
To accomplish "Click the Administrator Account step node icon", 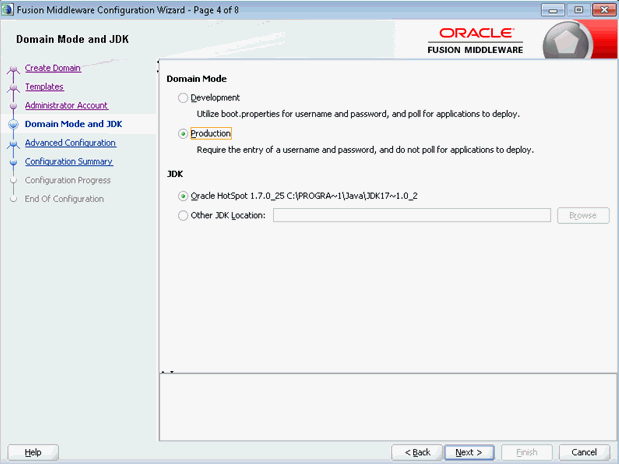I will (x=13, y=106).
